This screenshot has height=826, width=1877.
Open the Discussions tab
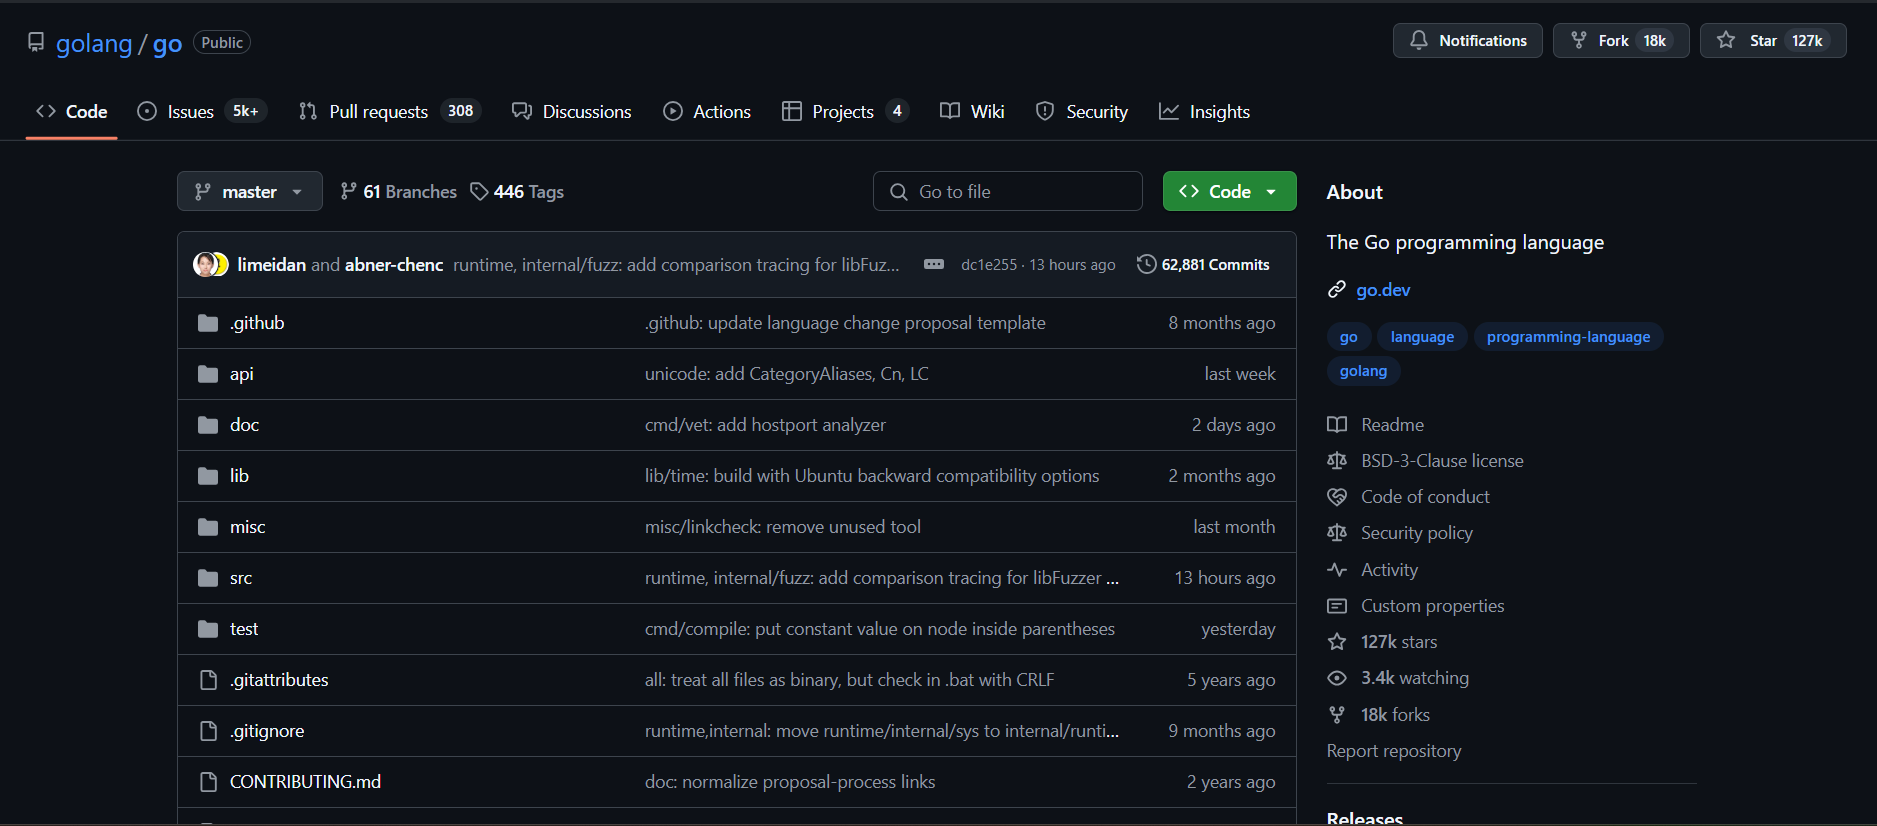[x=572, y=112]
